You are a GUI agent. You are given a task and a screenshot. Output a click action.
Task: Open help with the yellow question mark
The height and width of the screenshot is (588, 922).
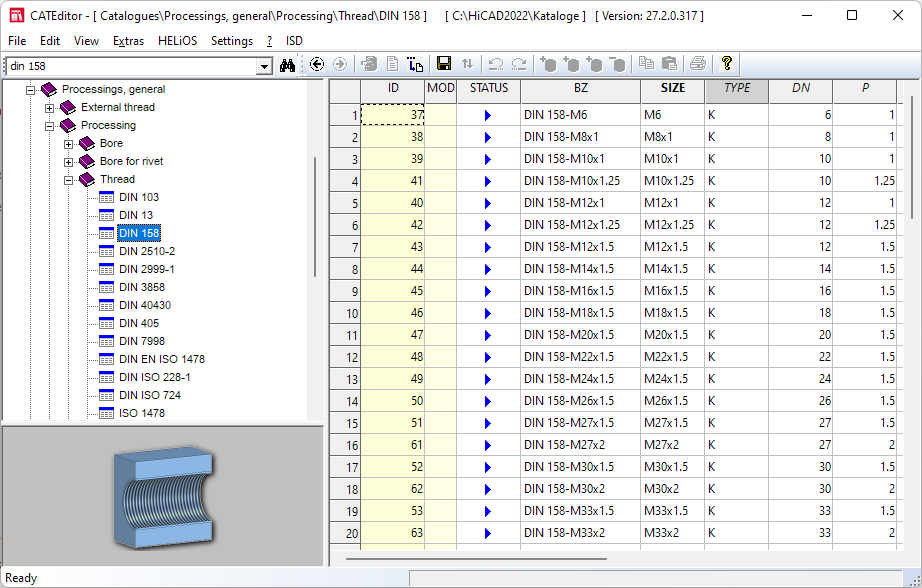pyautogui.click(x=727, y=64)
